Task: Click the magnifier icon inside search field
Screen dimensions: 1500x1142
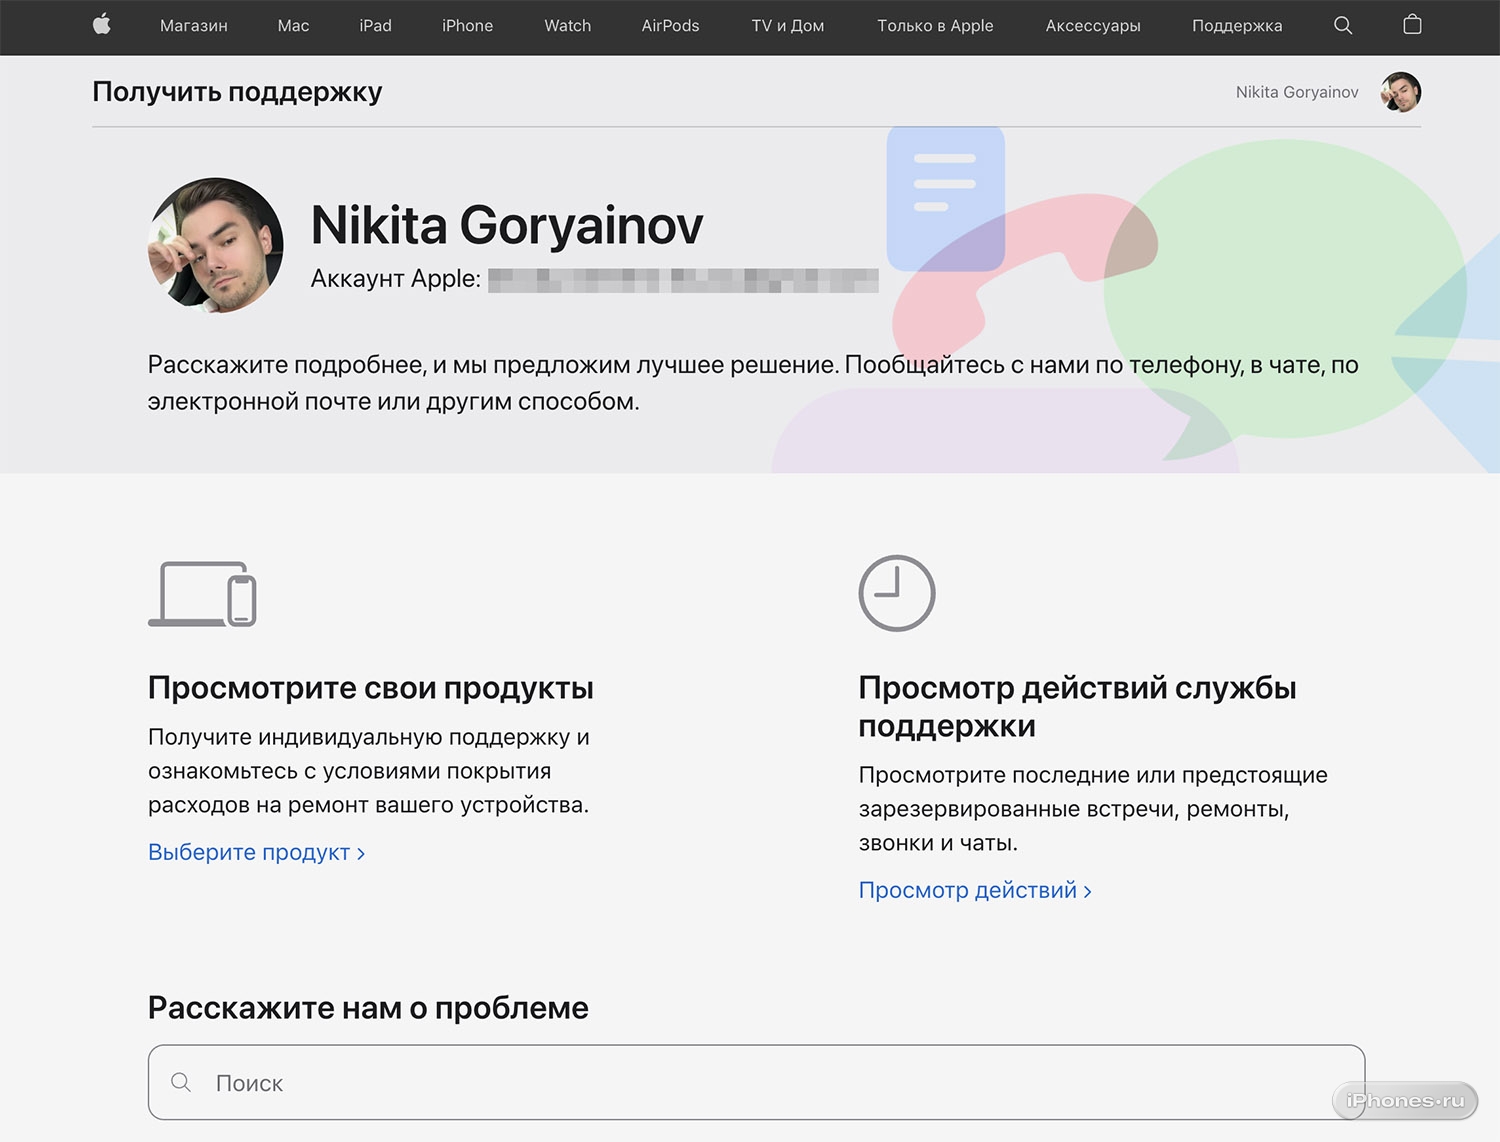Action: [181, 1082]
